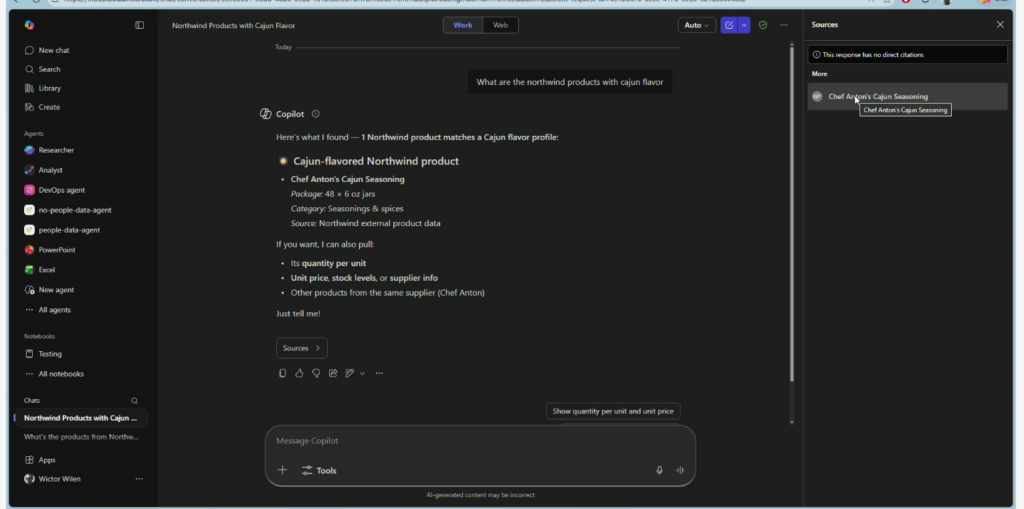Click the chat vertical scrollbar

[x=792, y=216]
